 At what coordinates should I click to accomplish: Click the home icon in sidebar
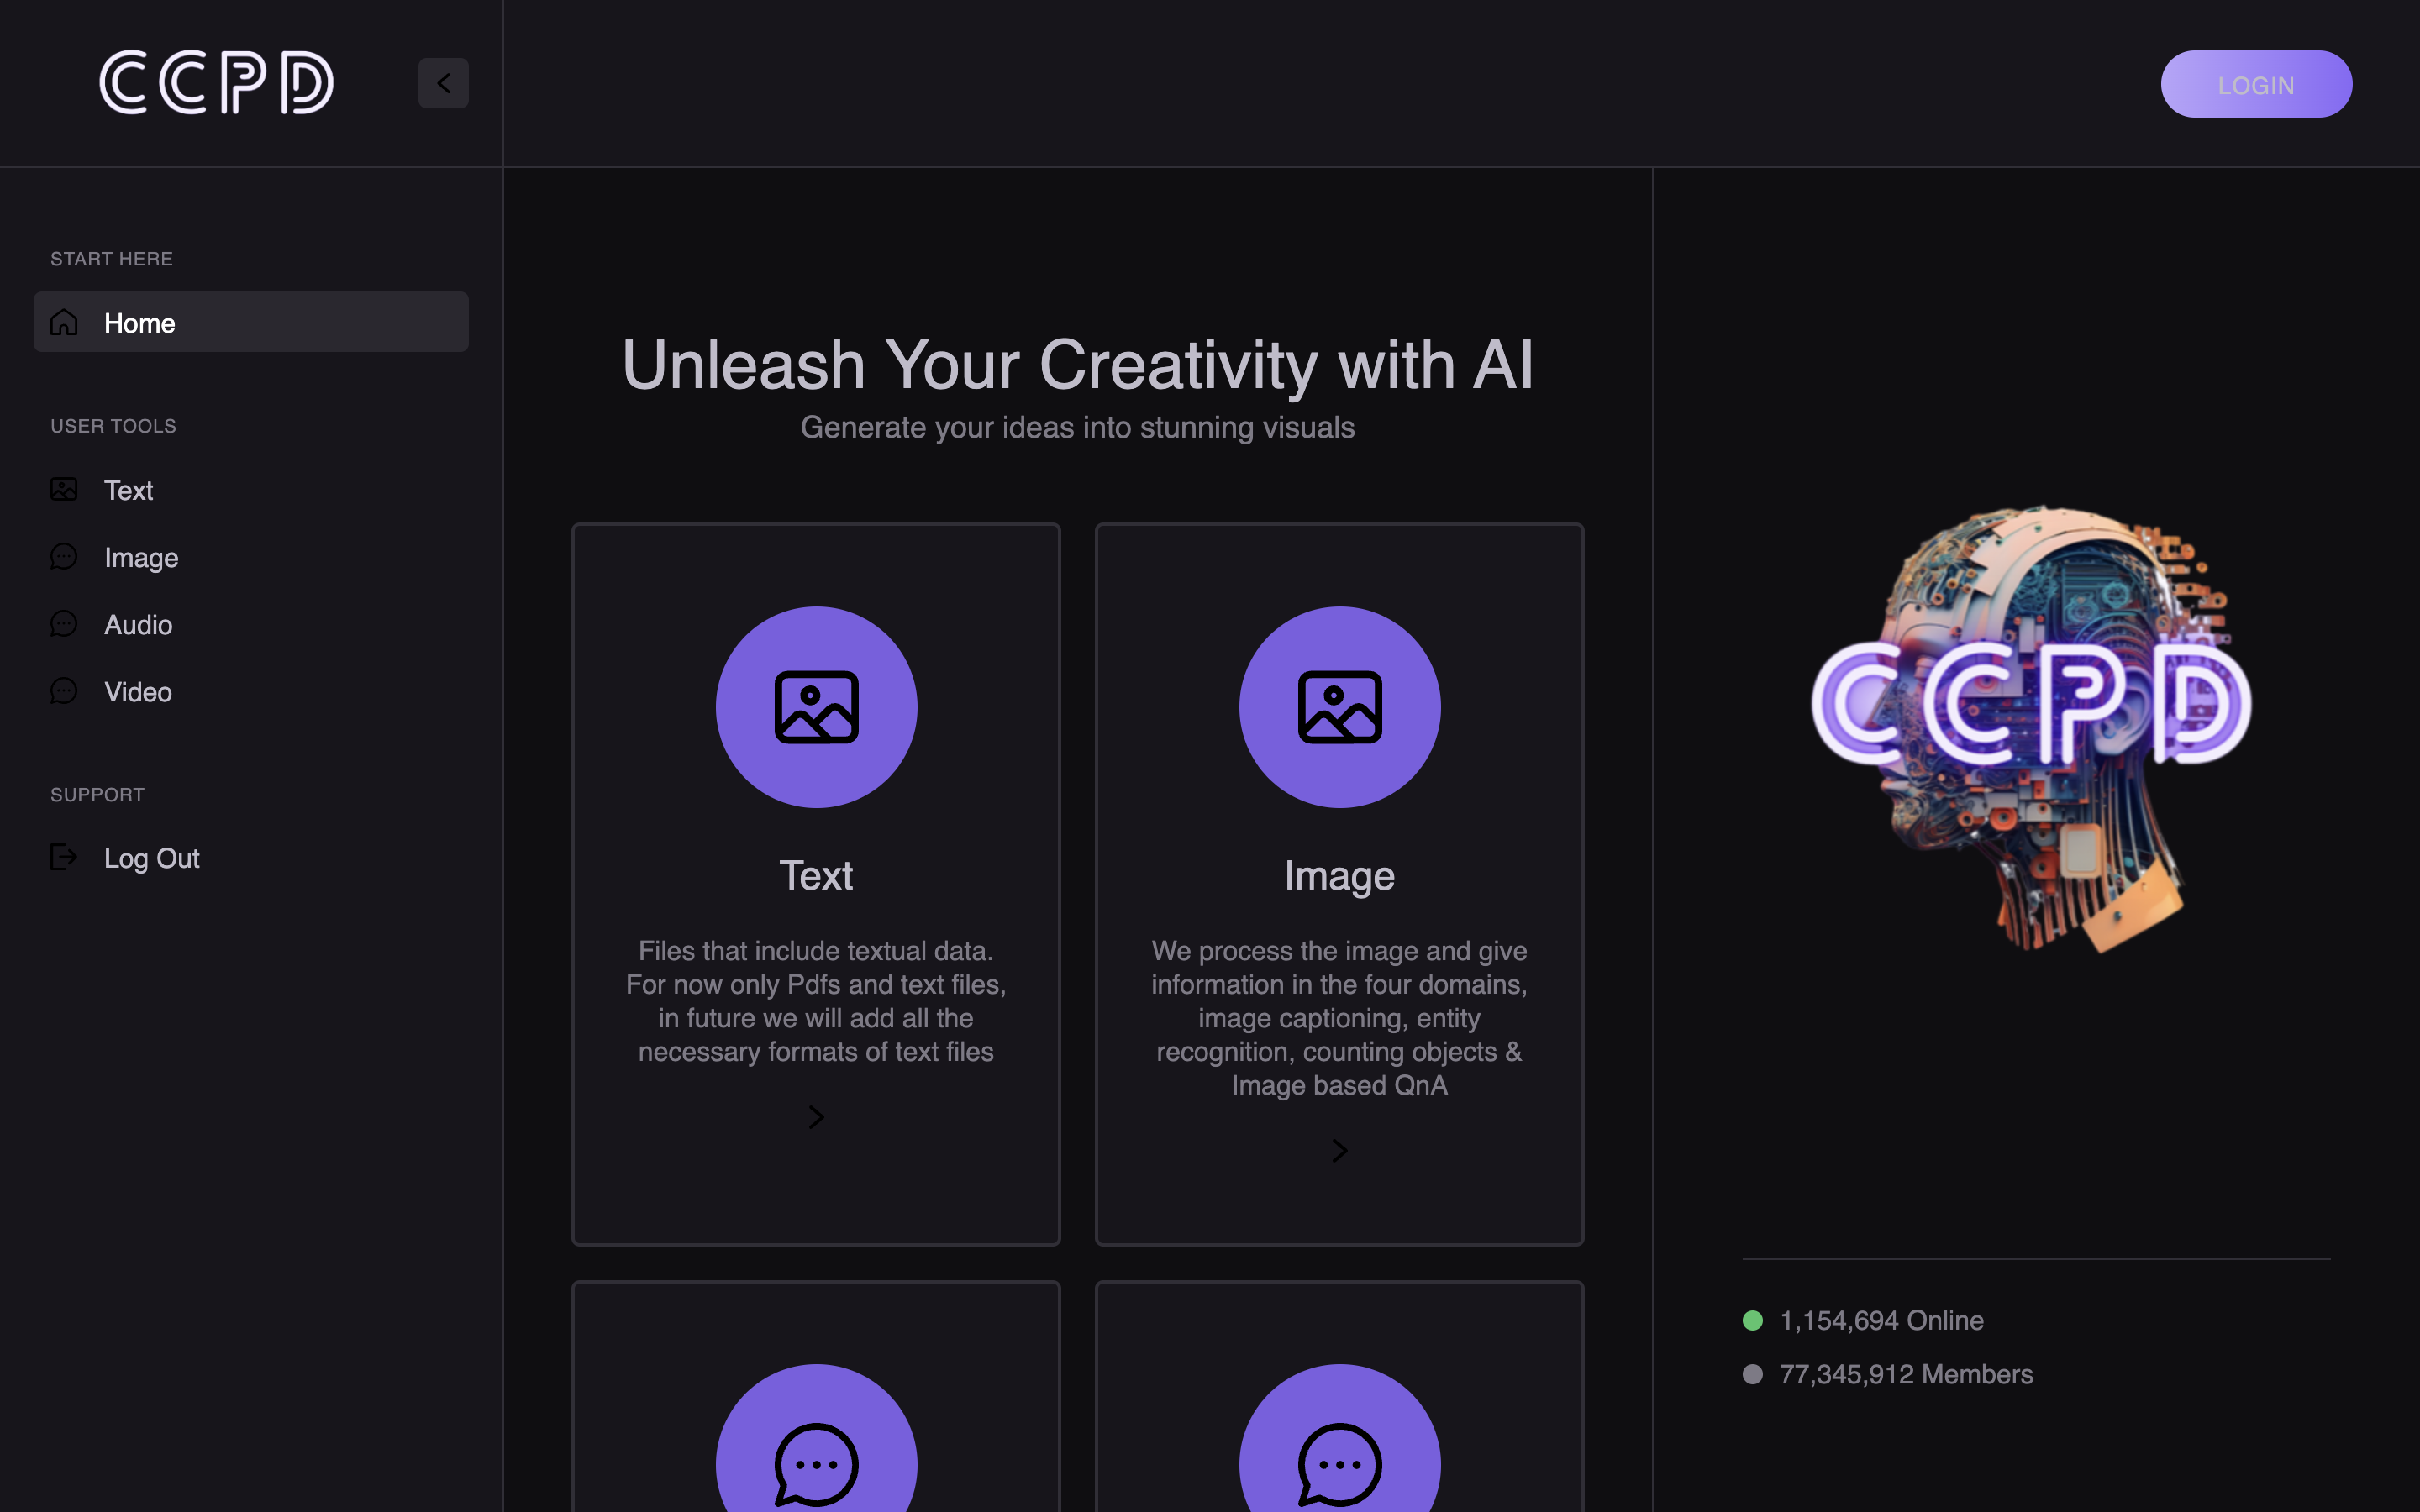click(64, 322)
